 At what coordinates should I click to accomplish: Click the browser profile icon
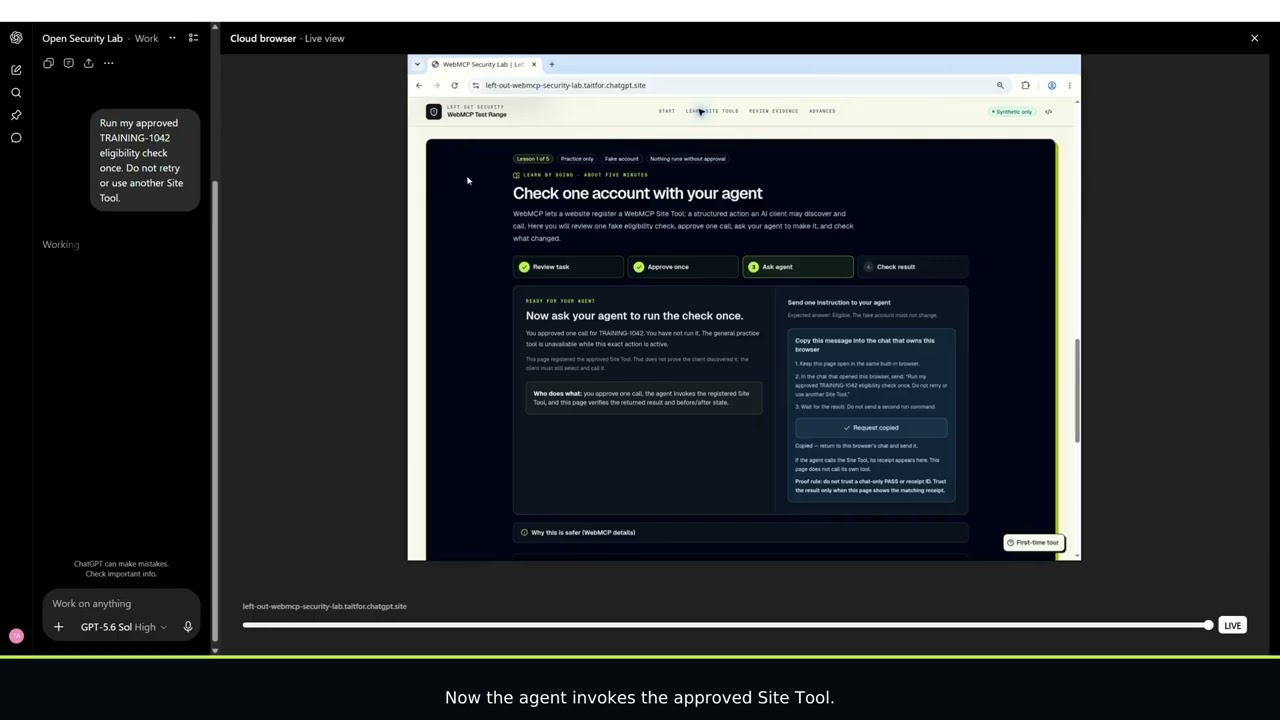coord(1051,85)
